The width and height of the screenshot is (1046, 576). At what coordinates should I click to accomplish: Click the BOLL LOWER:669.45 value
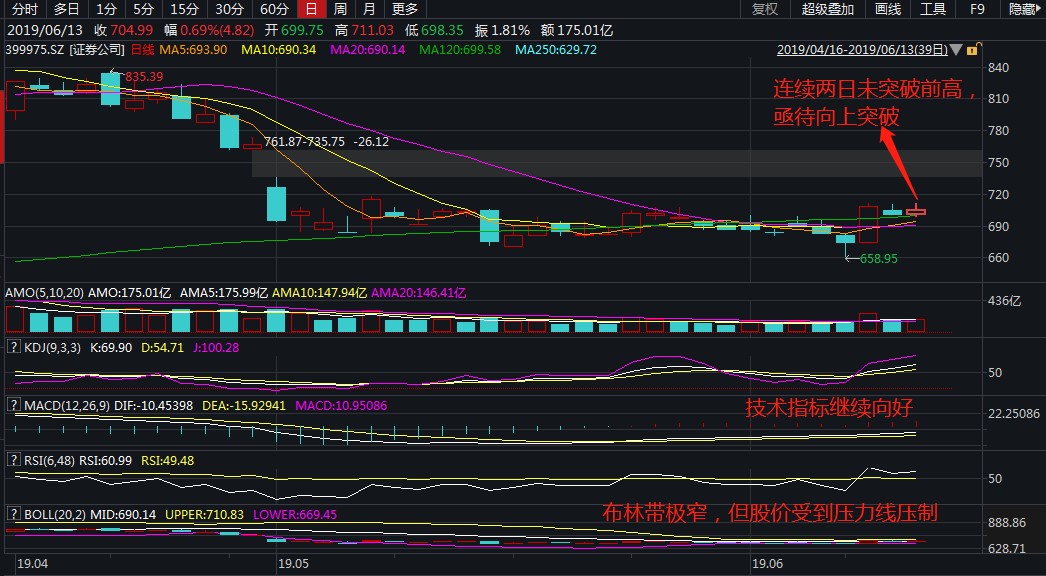[295, 515]
